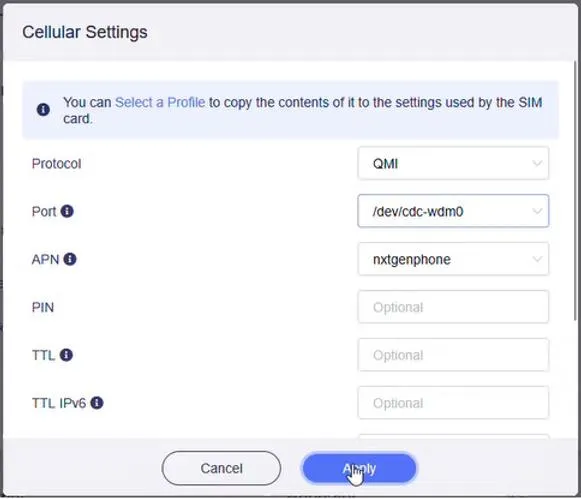
Task: Focus the PIN optional input field
Action: point(453,307)
